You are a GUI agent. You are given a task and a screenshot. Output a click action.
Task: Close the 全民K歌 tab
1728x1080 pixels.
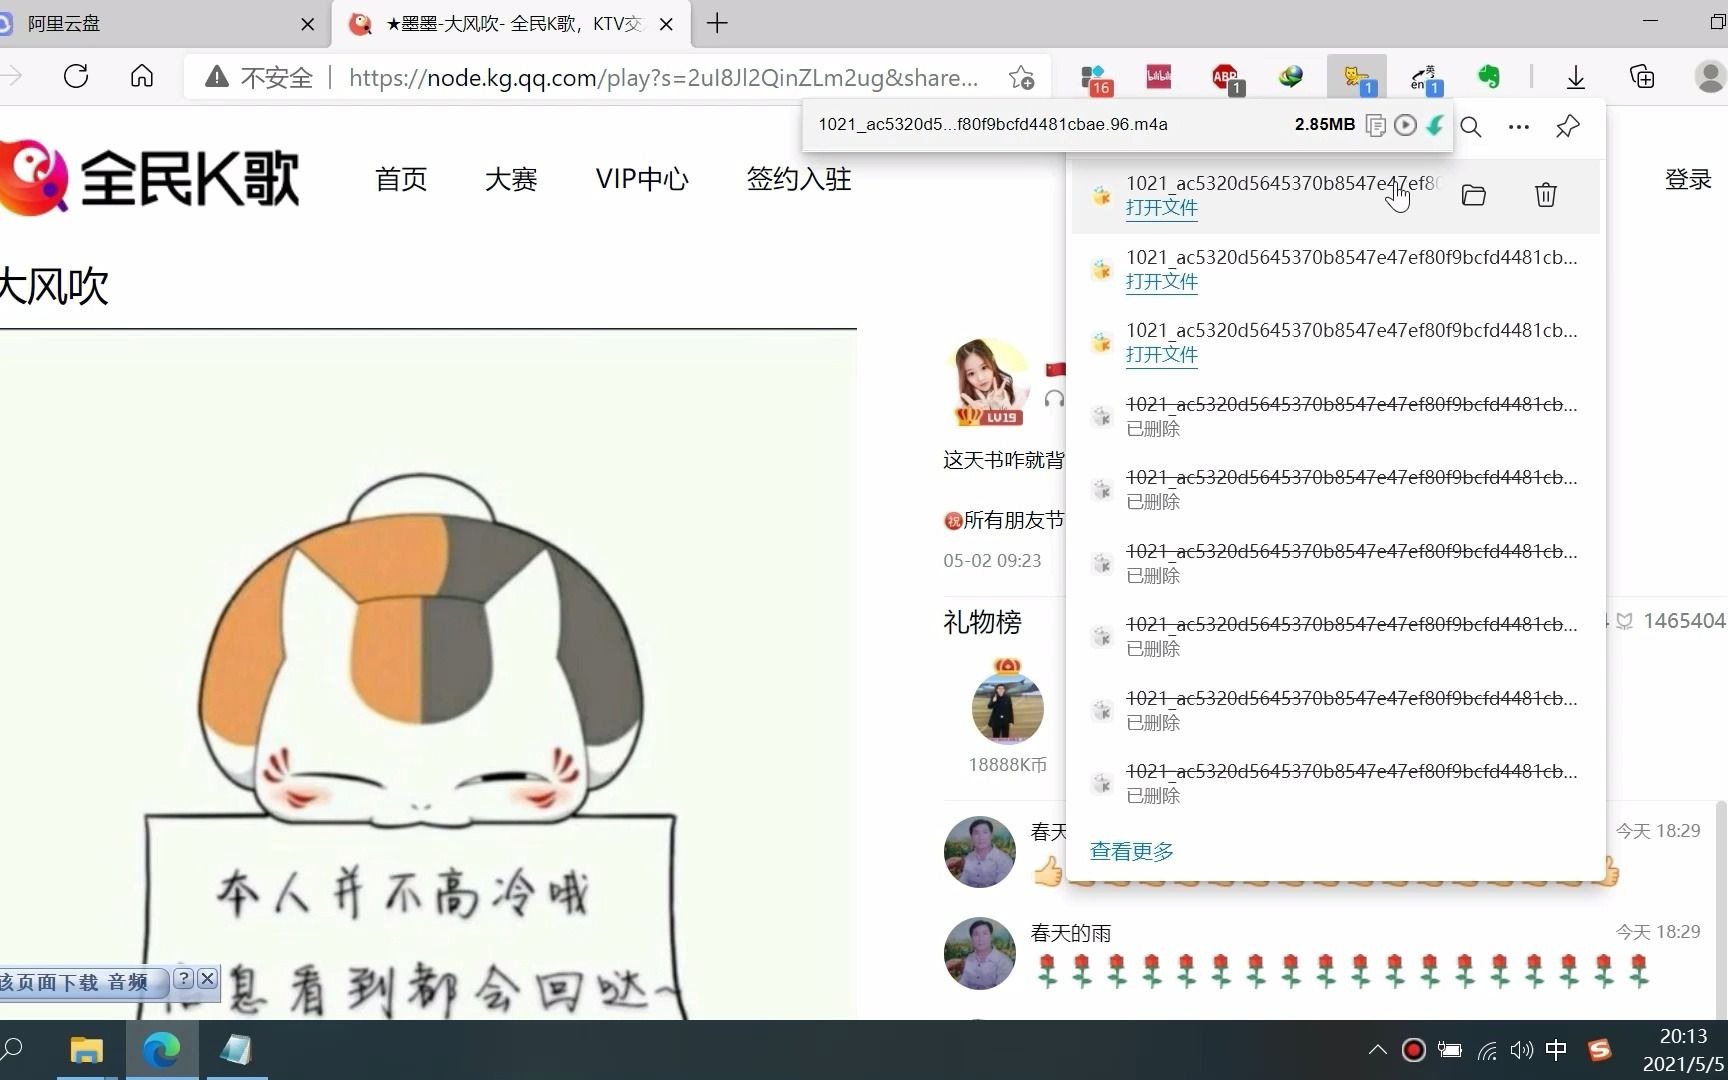click(667, 25)
